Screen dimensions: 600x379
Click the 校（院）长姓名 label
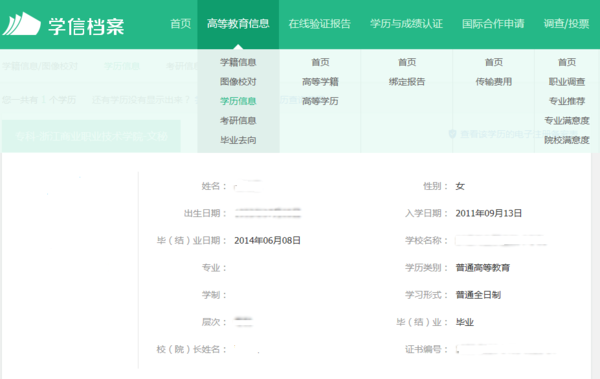click(191, 349)
